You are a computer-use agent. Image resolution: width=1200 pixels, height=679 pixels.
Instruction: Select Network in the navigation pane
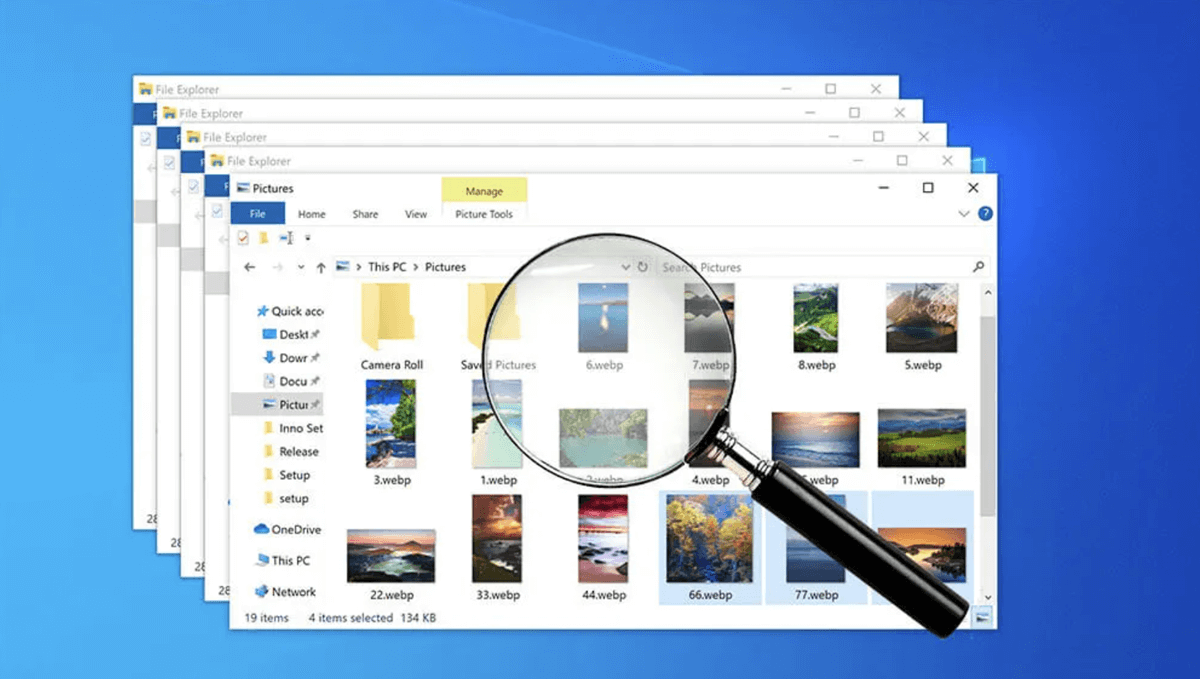[292, 591]
